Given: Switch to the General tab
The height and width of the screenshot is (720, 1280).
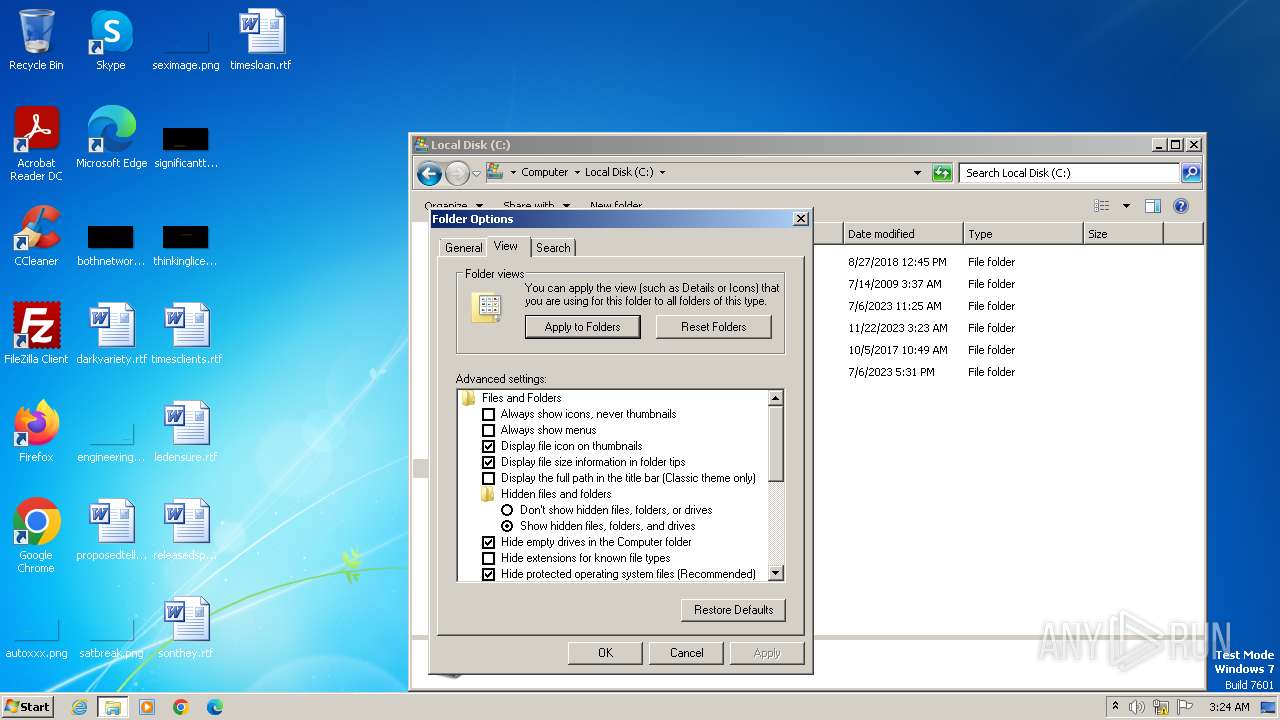Looking at the screenshot, I should [464, 248].
